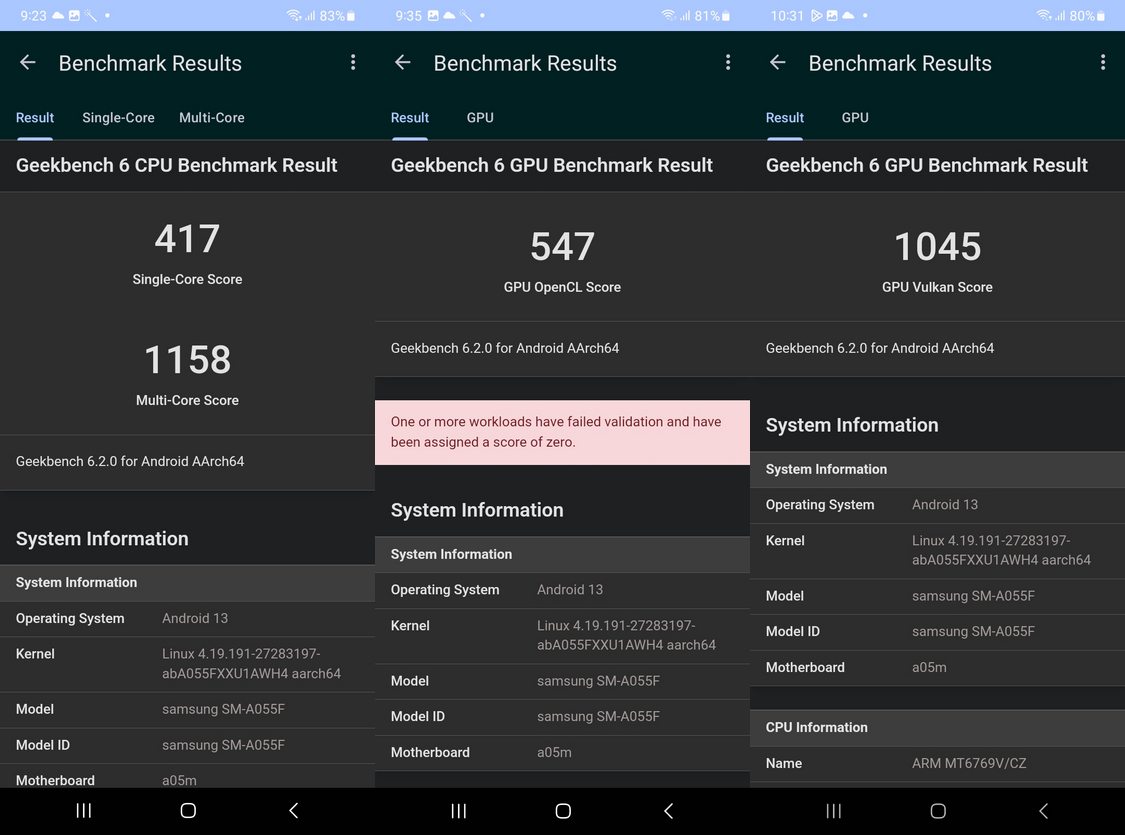Tap Motherboard a05m row on OpenCL screen
This screenshot has height=835, width=1125.
coord(562,753)
